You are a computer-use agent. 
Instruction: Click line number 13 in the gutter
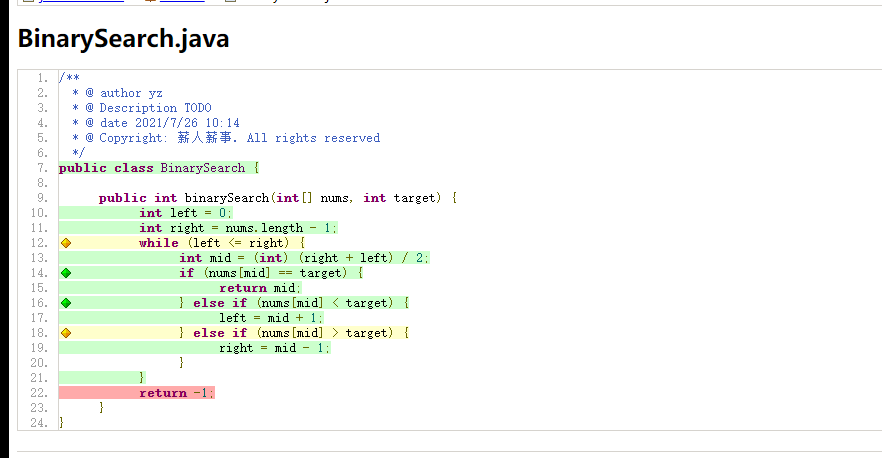coord(39,258)
